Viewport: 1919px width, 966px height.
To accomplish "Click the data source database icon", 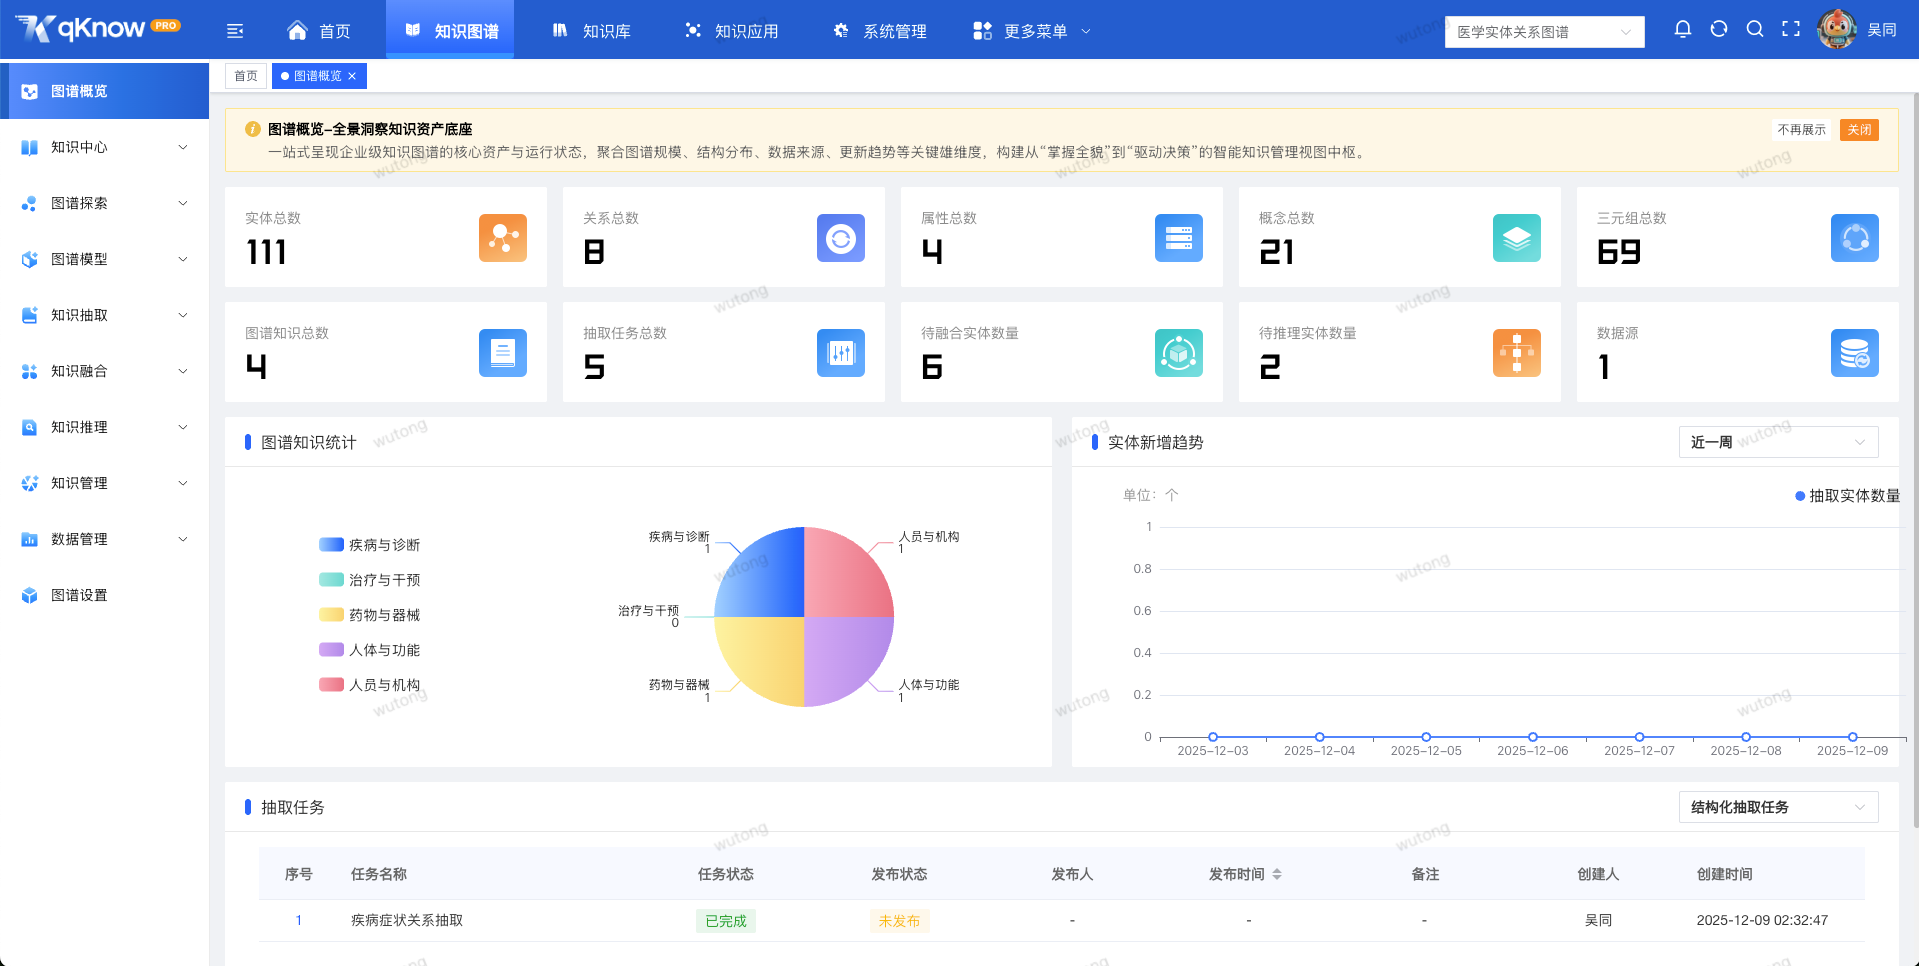I will [1855, 353].
